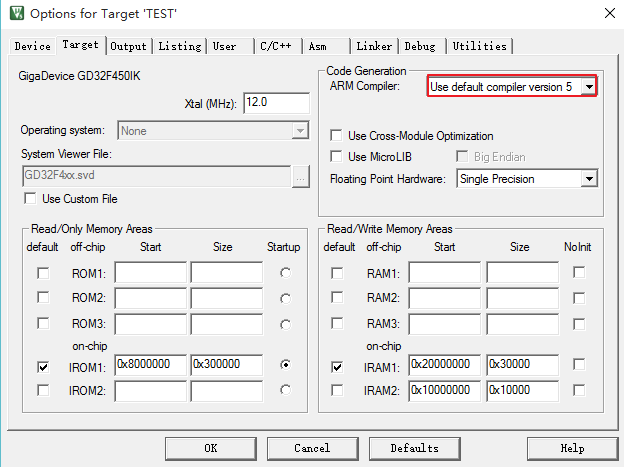624x467 pixels.
Task: Click the ROM2 Start field
Action: coord(150,298)
